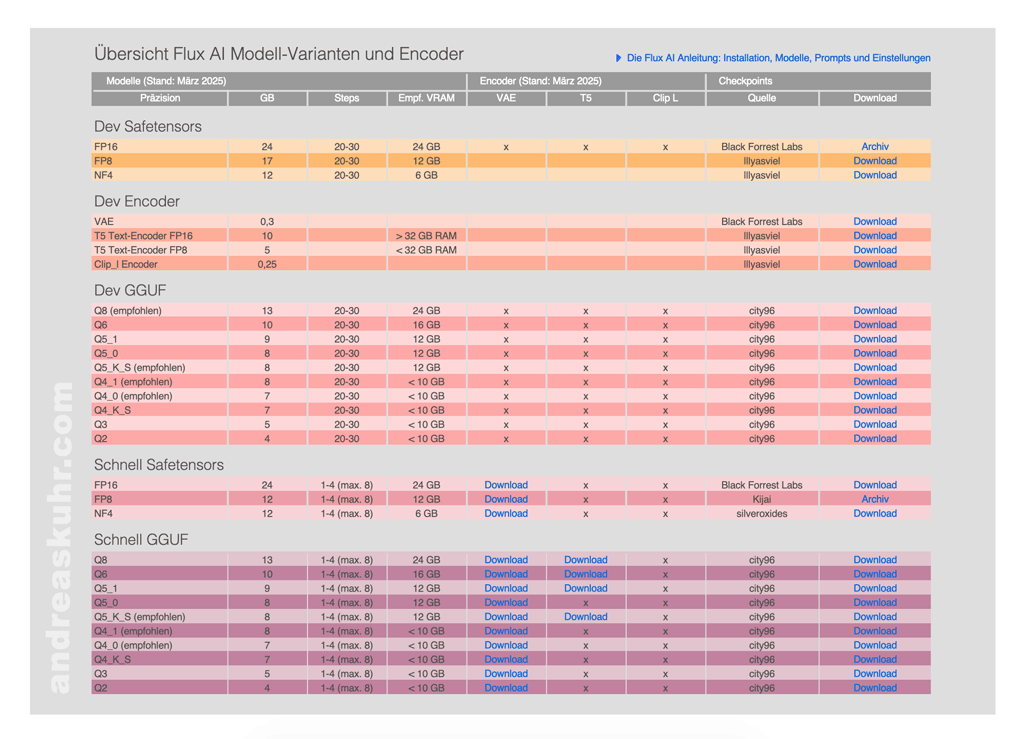Download Dev GGUF Q4_1 (empfohlen) checkpoint
This screenshot has height=739, width=1024.
pos(874,383)
